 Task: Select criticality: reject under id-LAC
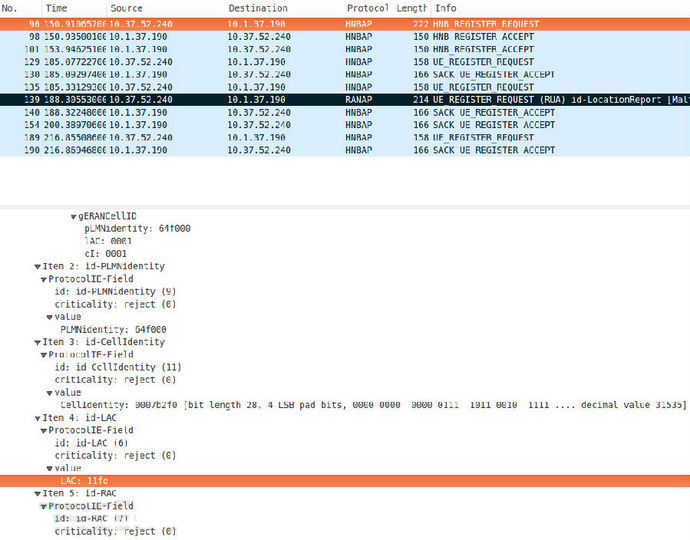pos(115,456)
